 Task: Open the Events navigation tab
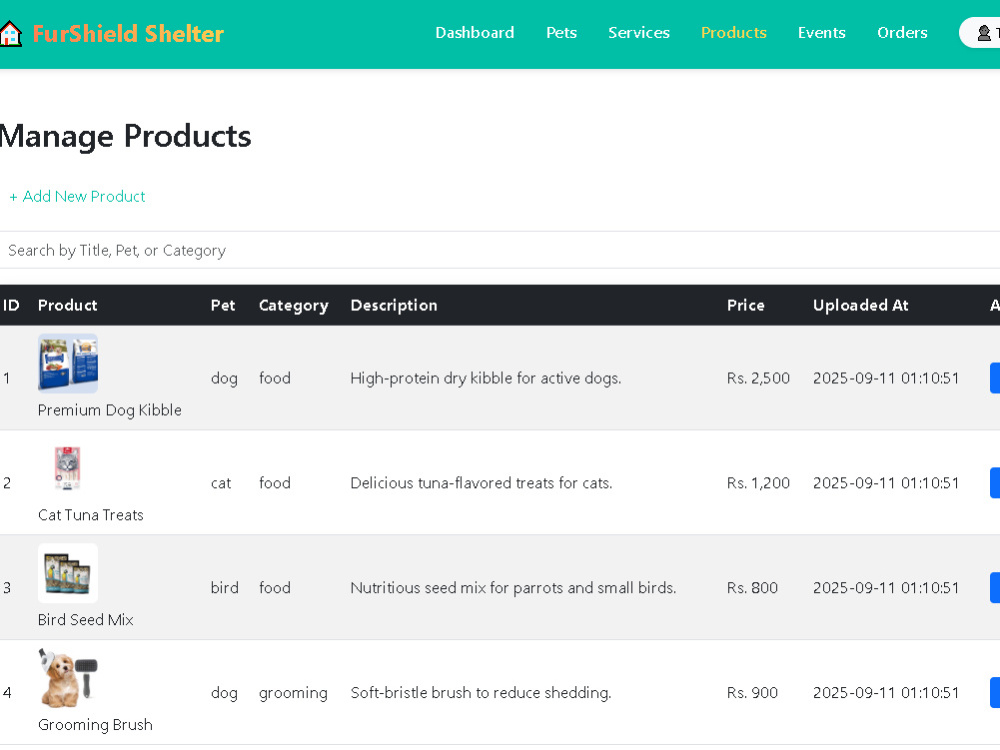(821, 33)
